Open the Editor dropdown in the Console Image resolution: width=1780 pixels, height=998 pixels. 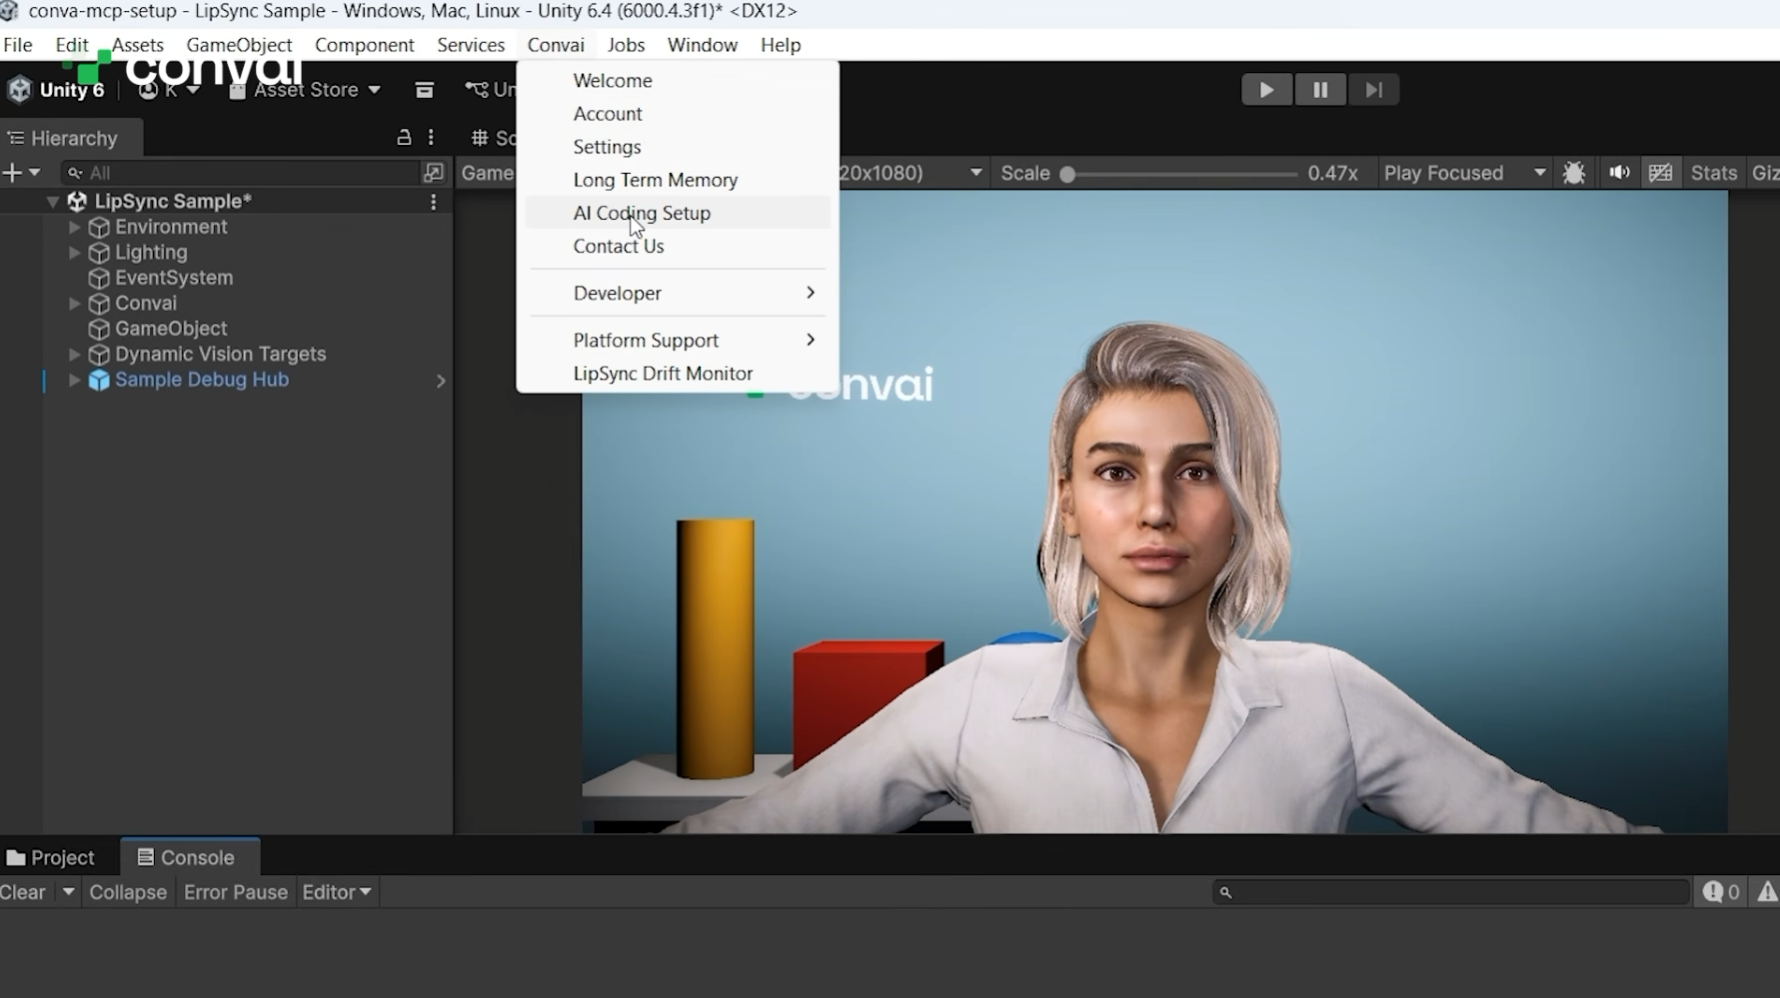click(337, 892)
